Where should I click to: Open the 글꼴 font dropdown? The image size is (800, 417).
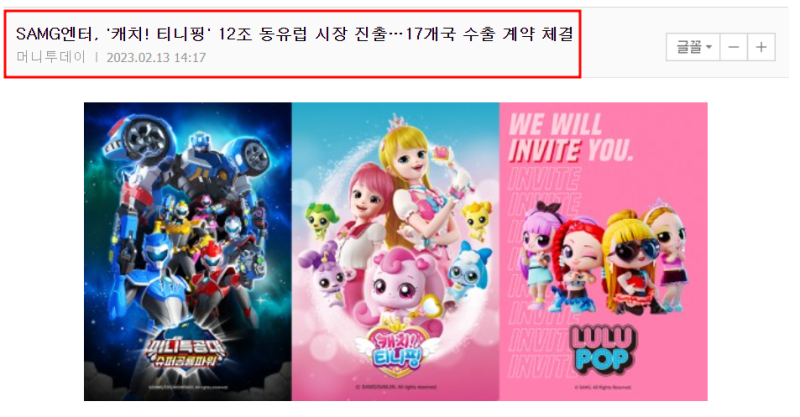click(693, 47)
